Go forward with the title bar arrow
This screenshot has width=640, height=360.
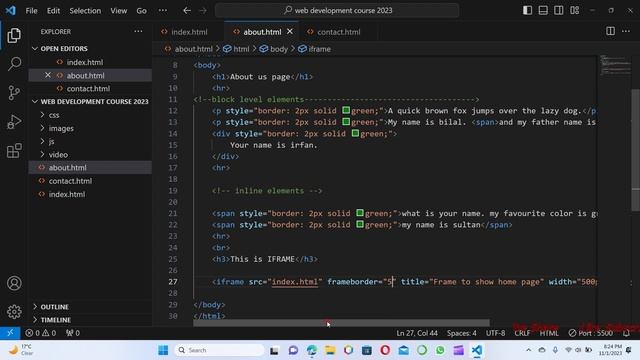pos(203,11)
